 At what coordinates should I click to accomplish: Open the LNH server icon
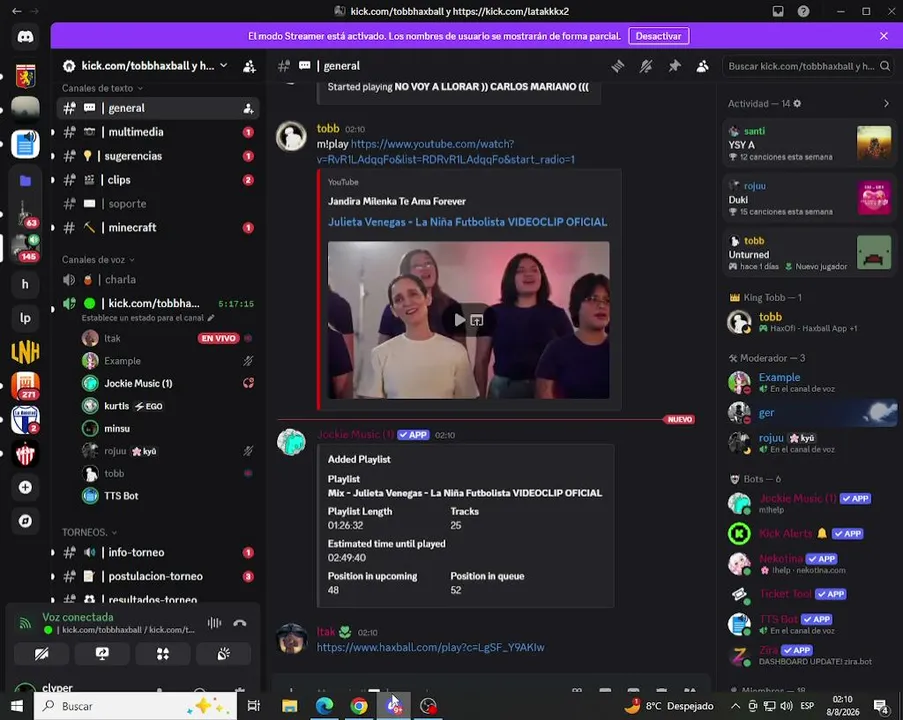coord(25,352)
